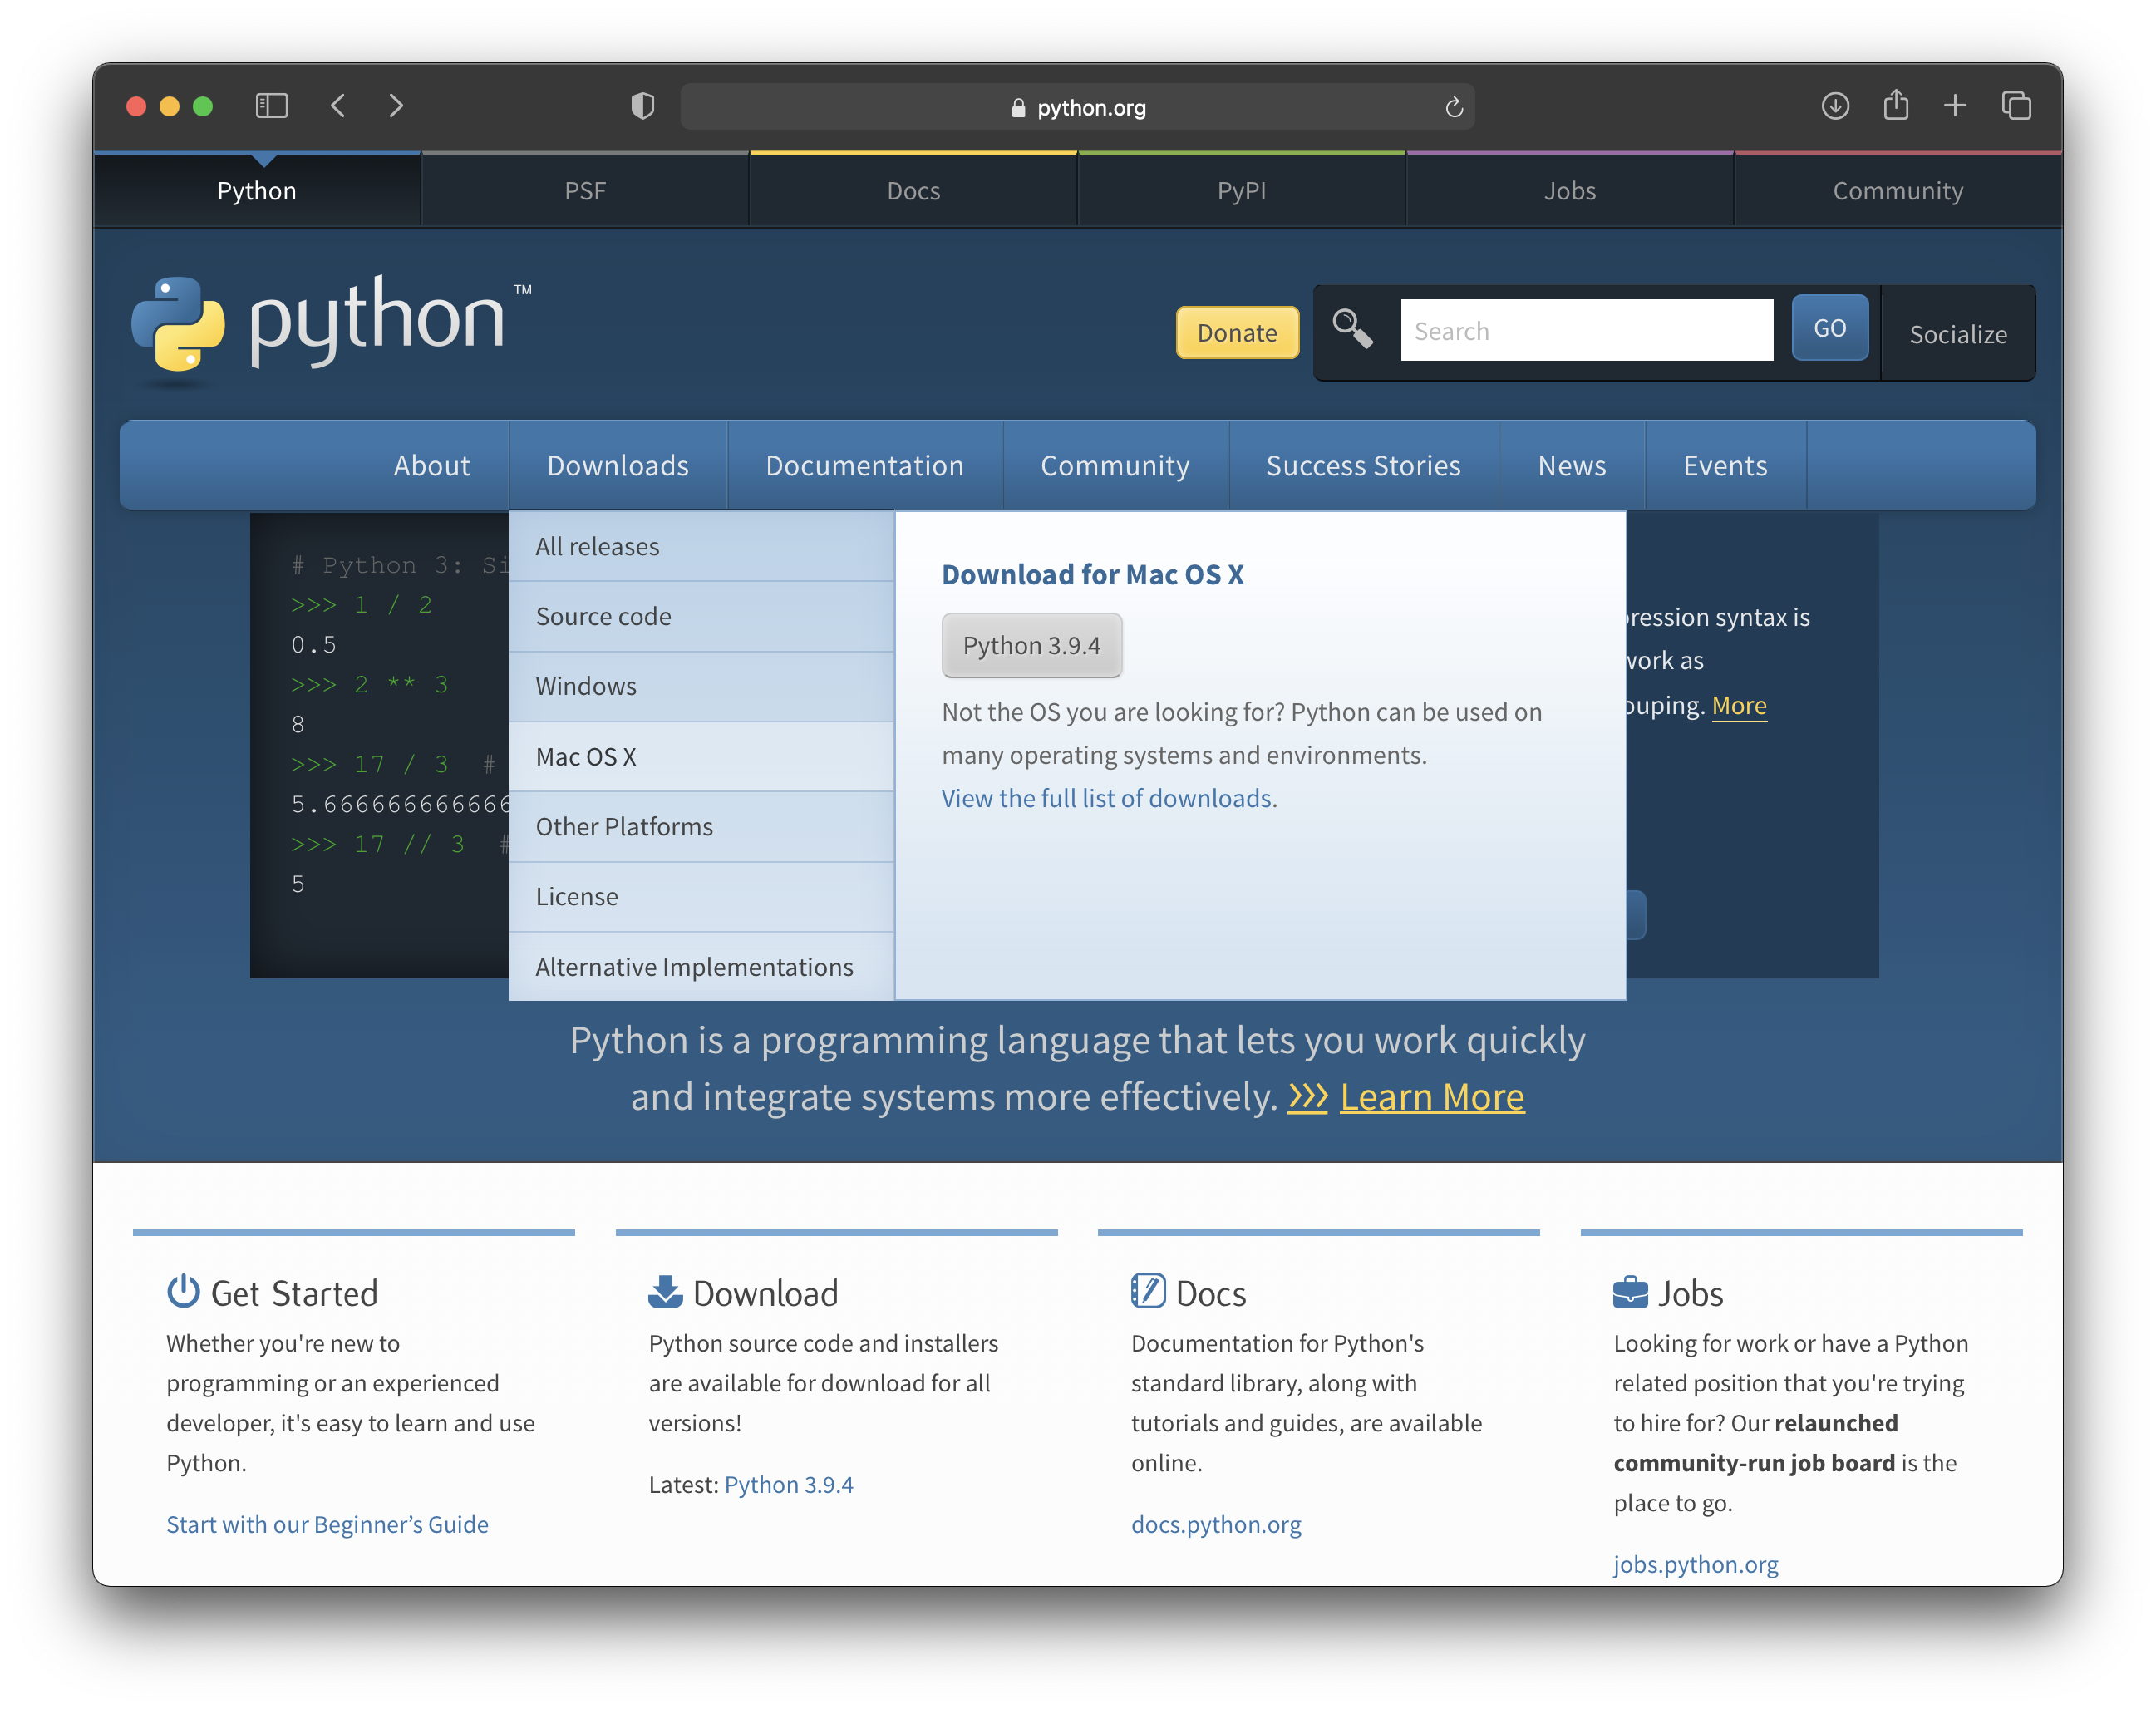
Task: Minimize the window with yellow button
Action: click(x=169, y=106)
